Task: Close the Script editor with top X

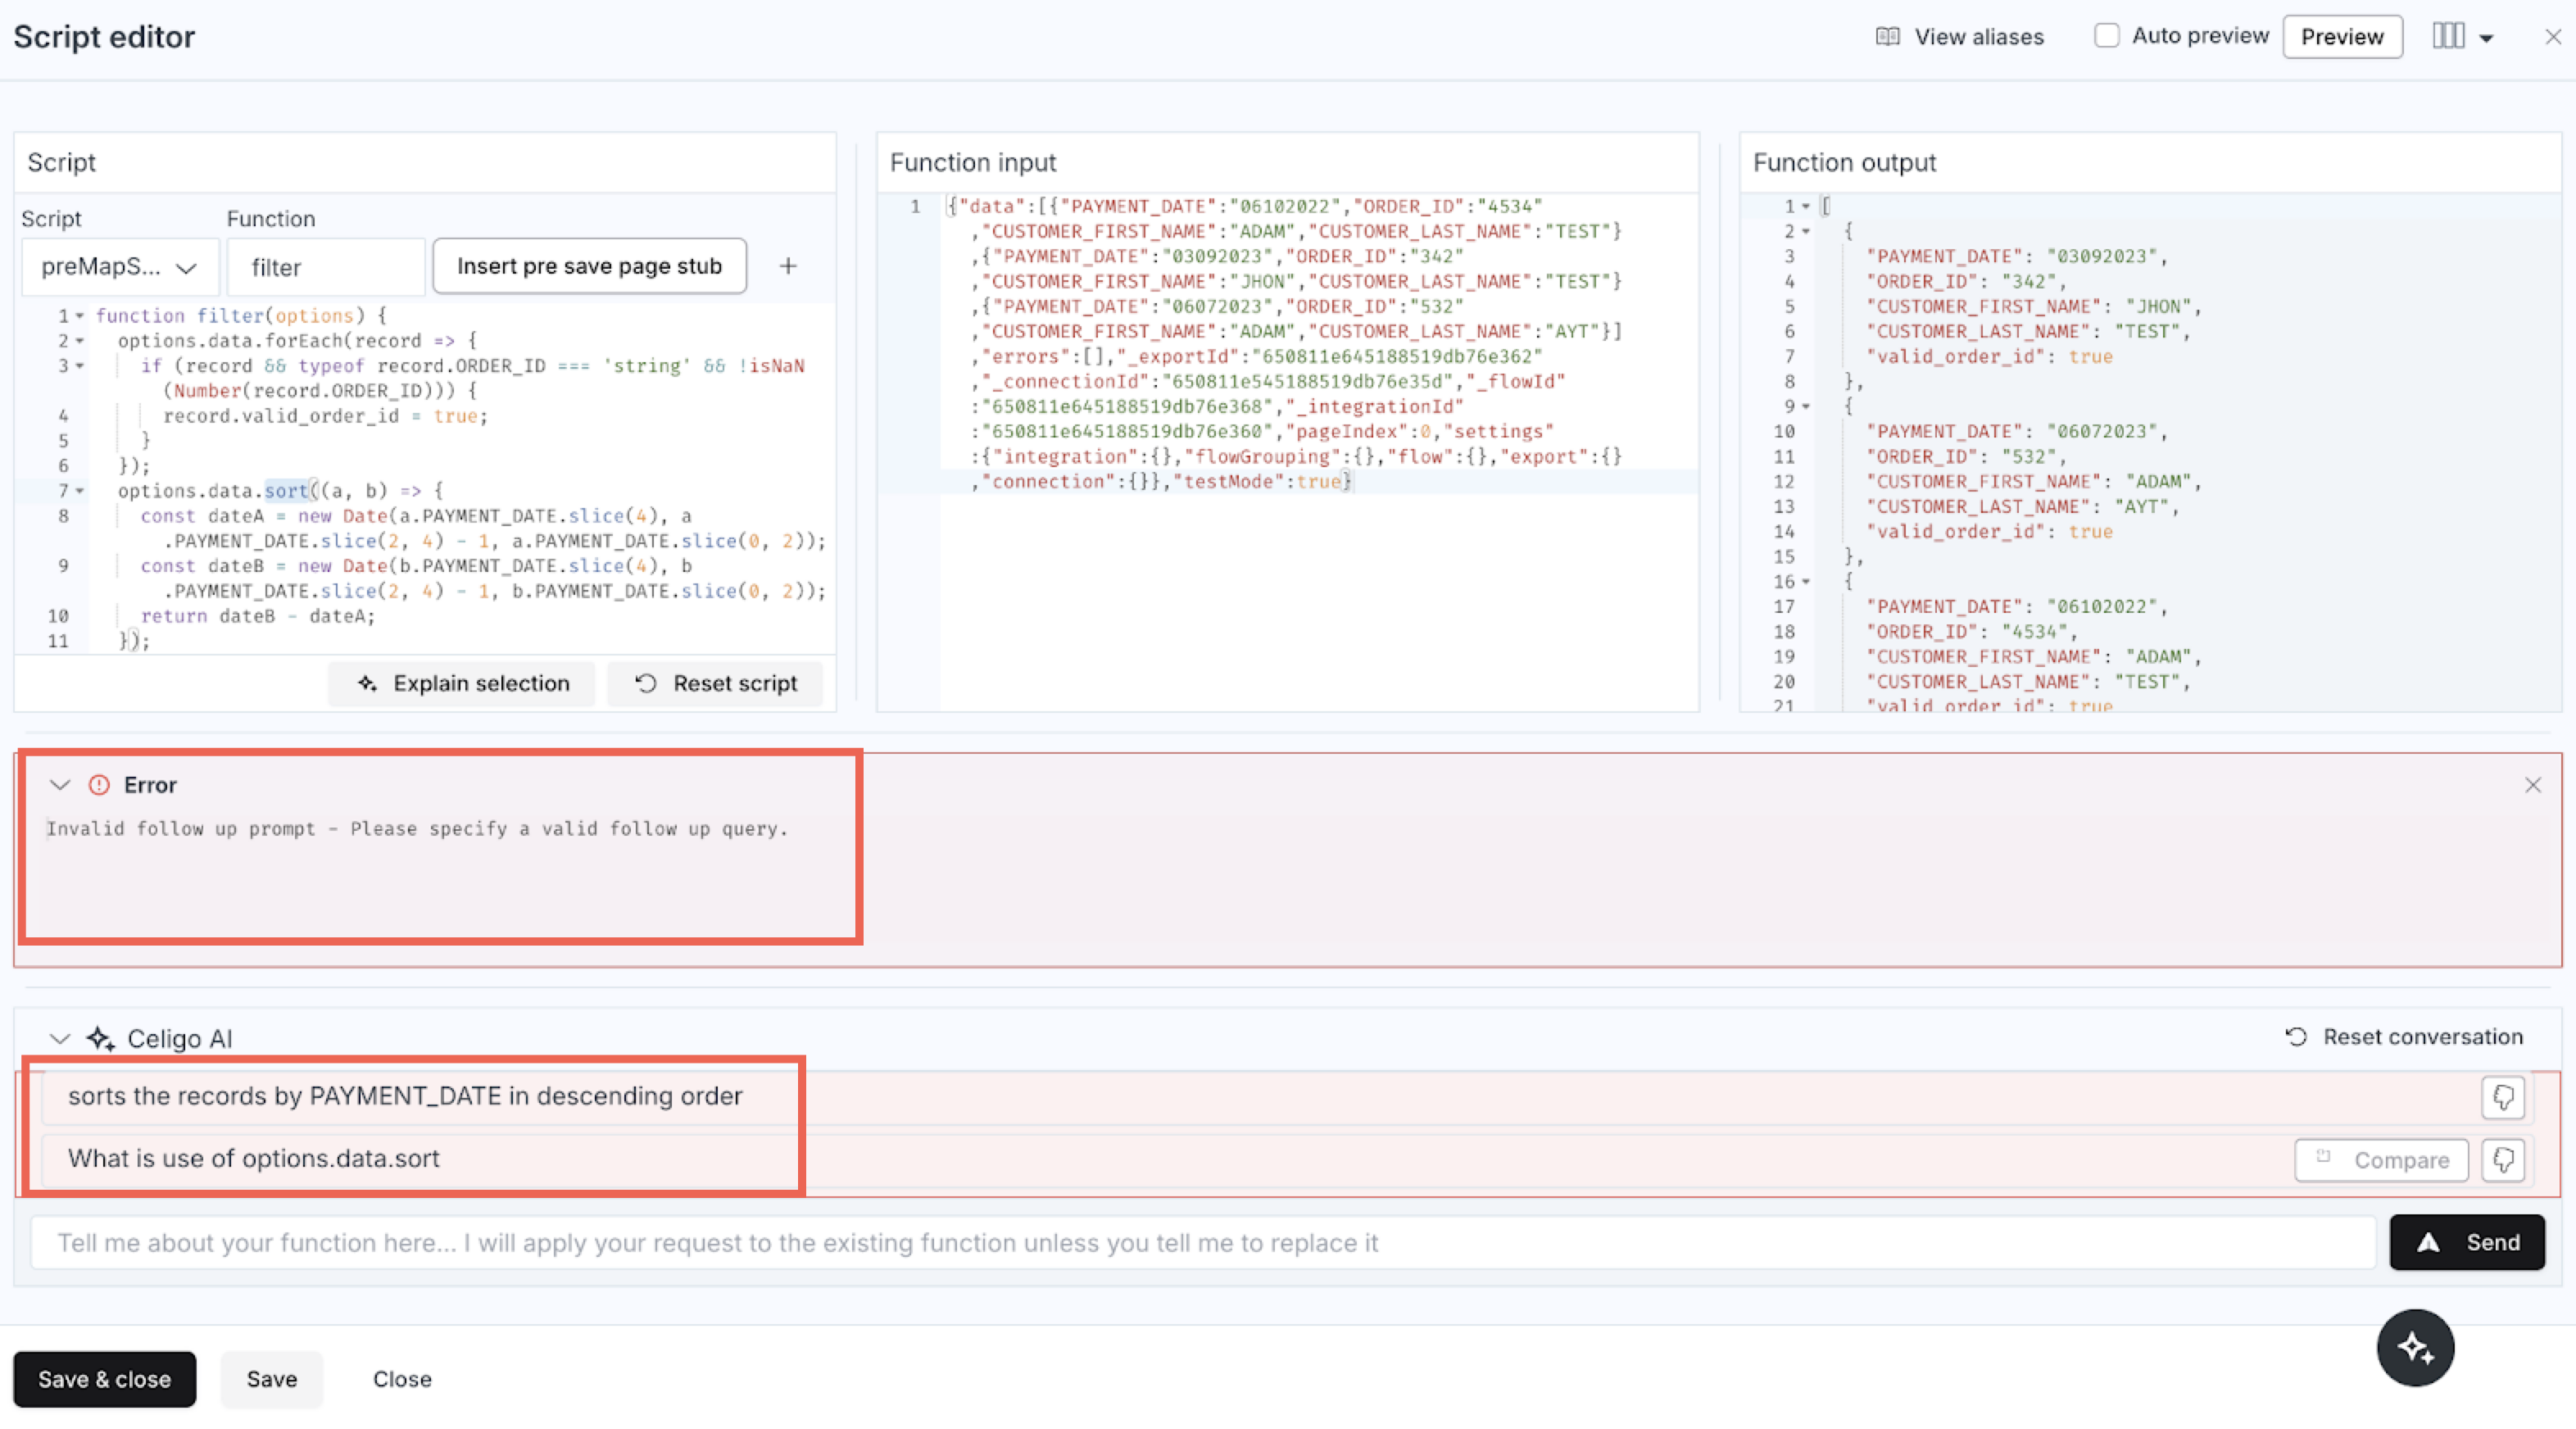Action: point(2552,37)
